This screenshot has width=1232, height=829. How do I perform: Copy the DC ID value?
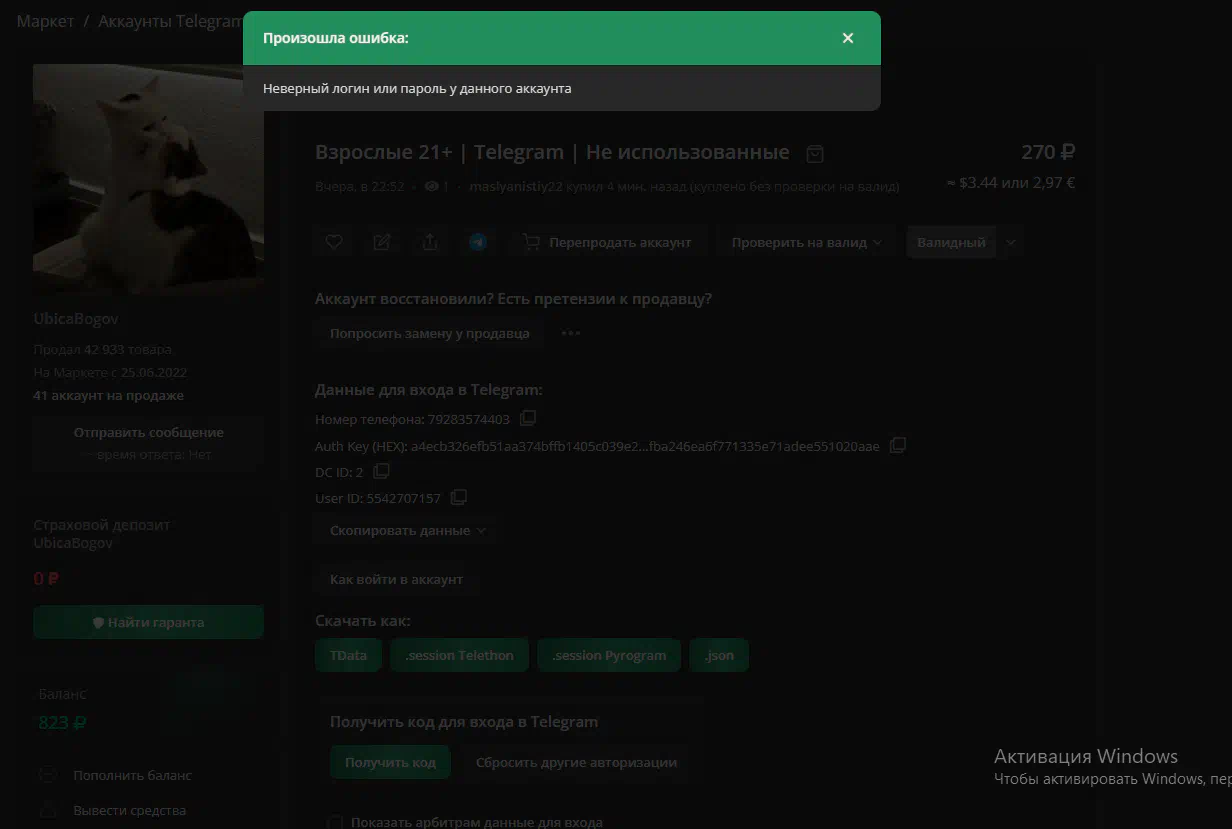(381, 470)
